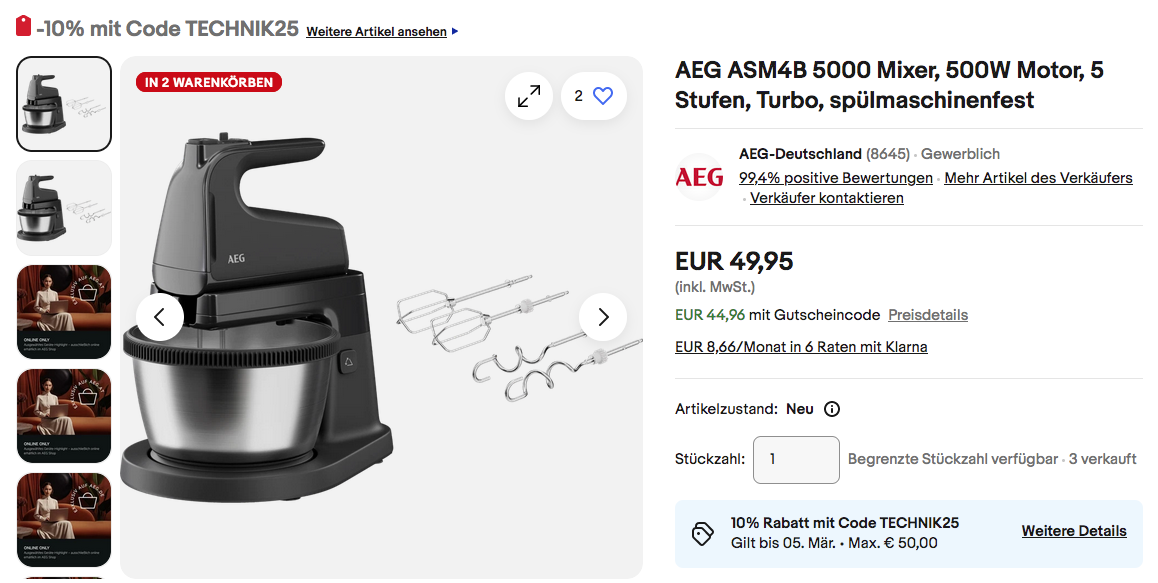Open 99,4% positive Bewertungen link

[836, 178]
